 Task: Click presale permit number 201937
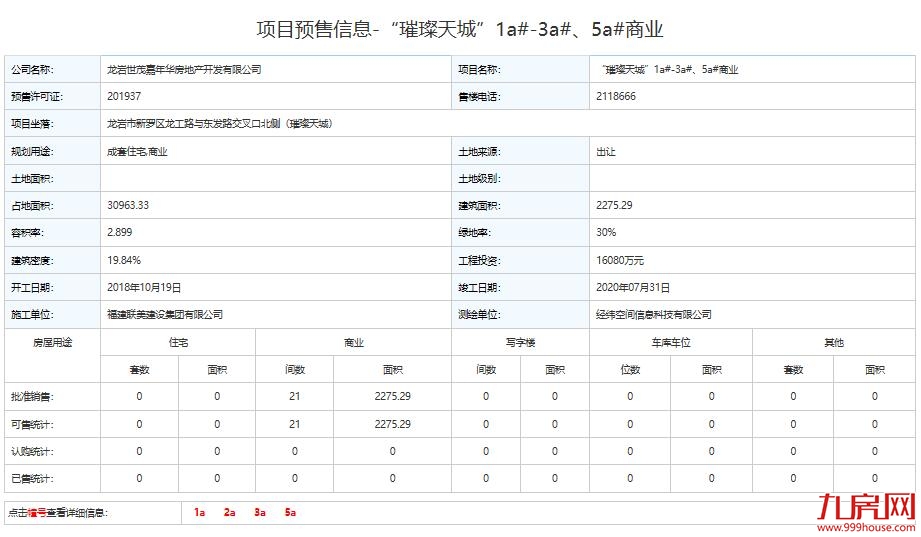point(124,96)
